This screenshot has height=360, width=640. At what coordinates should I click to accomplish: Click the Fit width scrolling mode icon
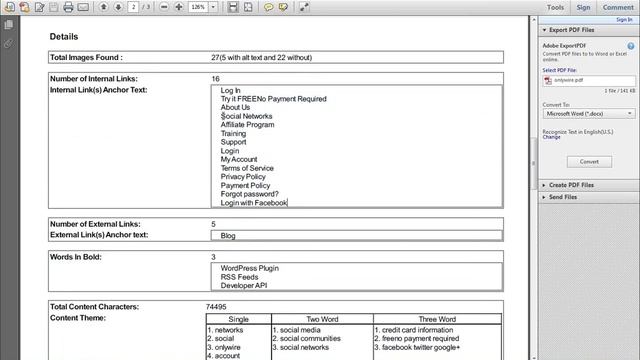click(233, 7)
